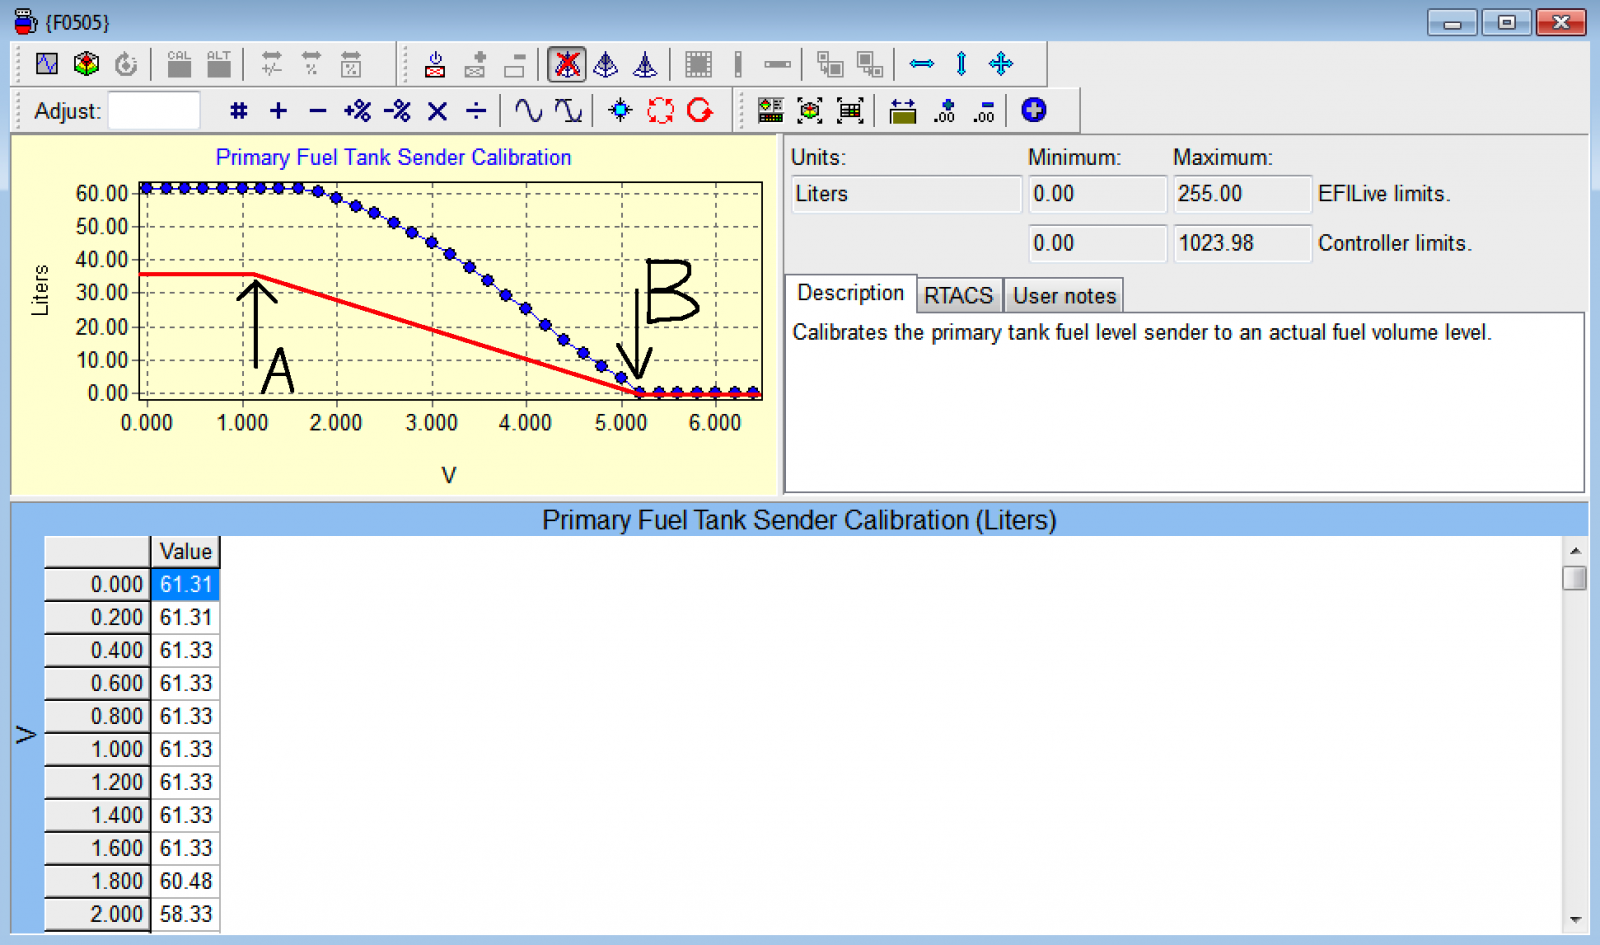Click the four-way arrows icon
Screen dimensions: 1600x945
[1001, 64]
